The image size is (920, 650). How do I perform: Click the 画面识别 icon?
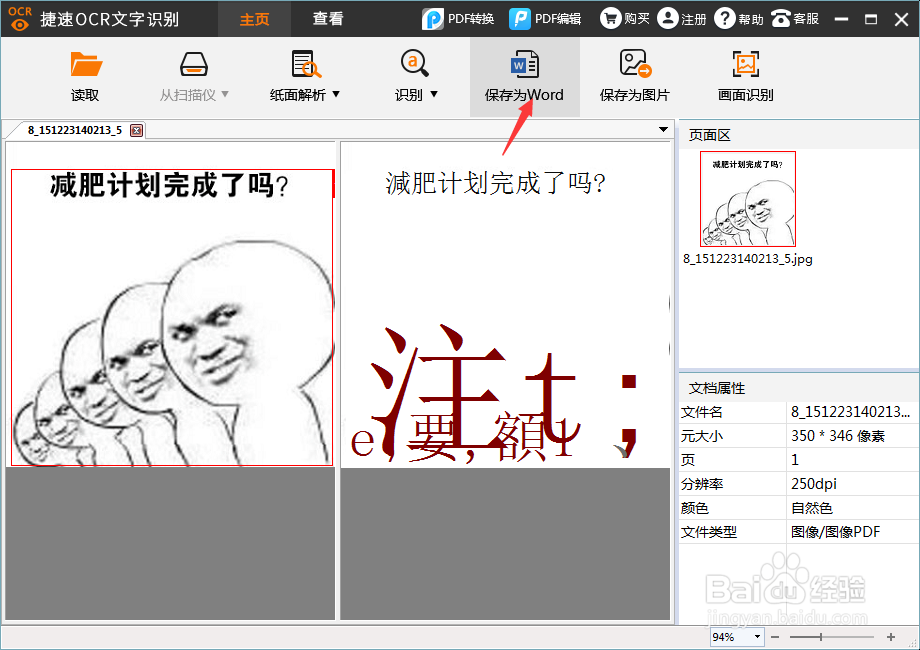coord(746,64)
